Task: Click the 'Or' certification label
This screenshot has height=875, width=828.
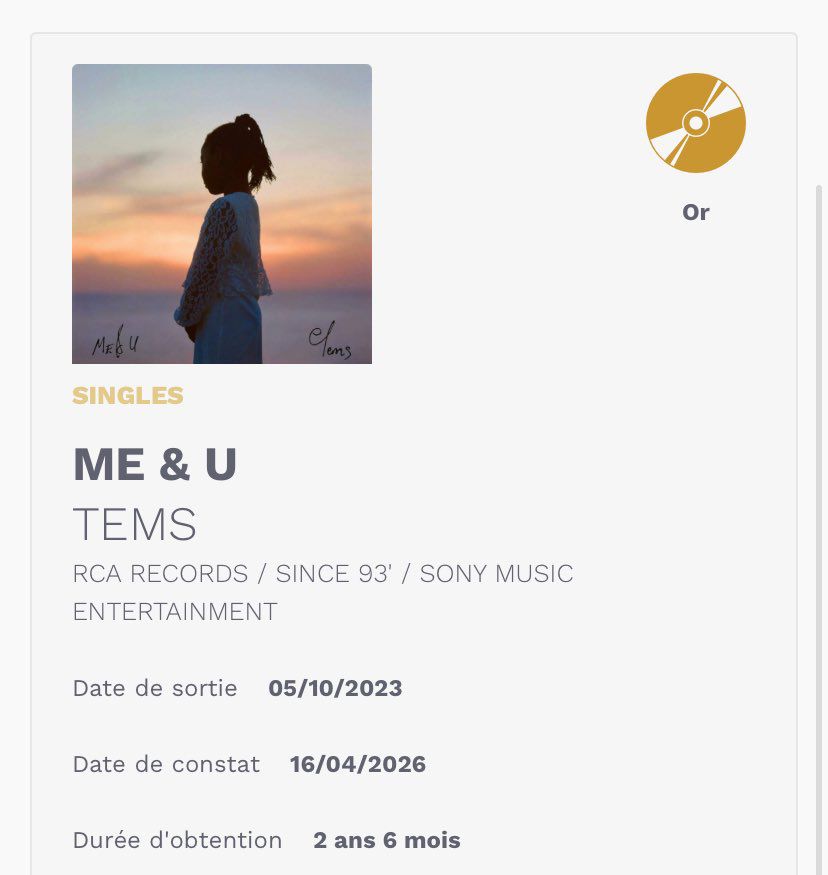Action: [695, 212]
